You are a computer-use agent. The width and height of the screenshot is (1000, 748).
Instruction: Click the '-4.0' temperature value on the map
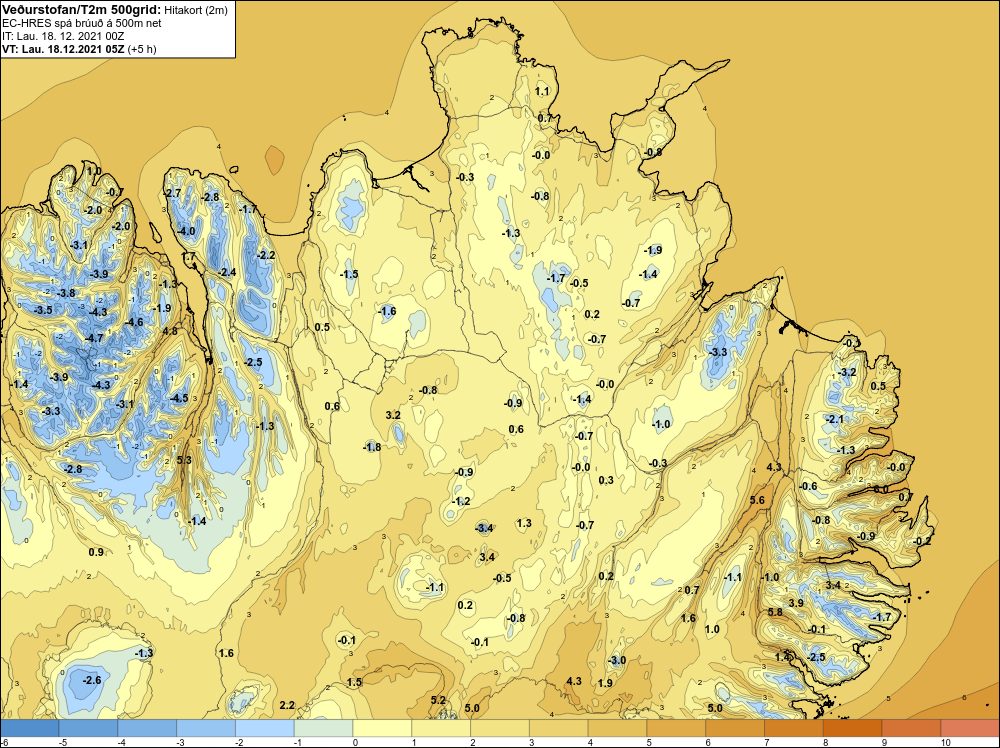[x=186, y=231]
